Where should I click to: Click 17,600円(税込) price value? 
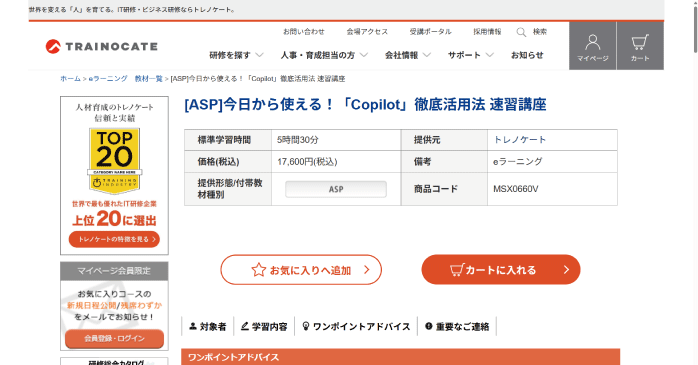coord(307,162)
